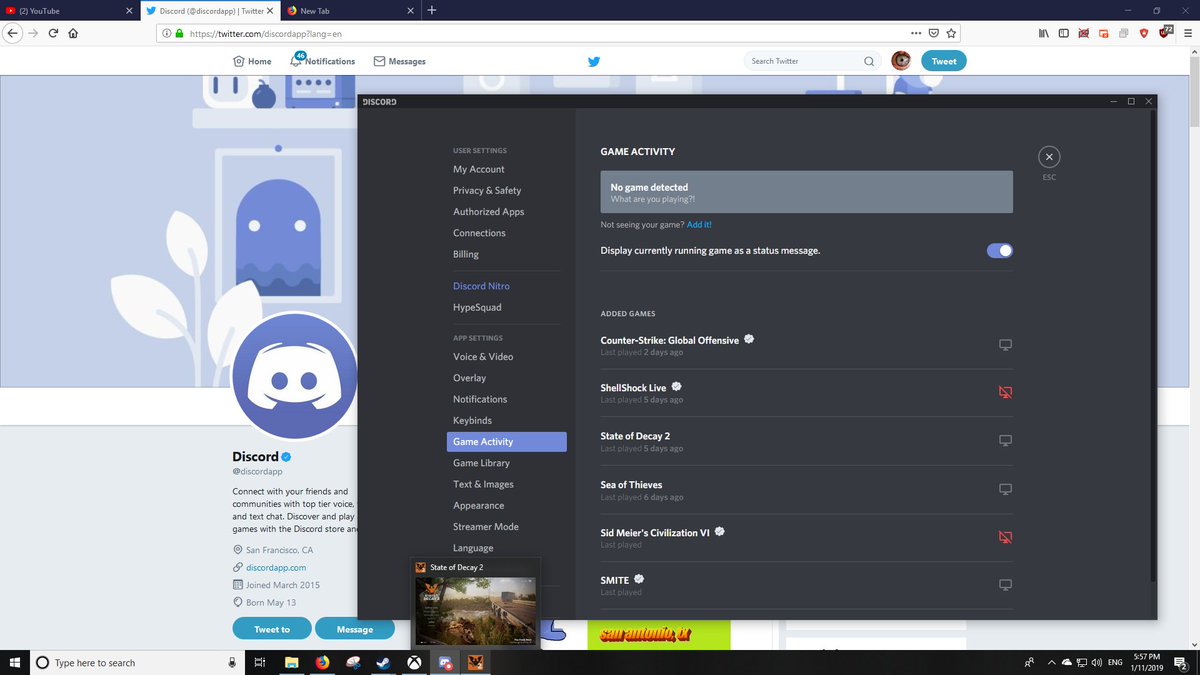Enable overlay for ShellShock Live
Image resolution: width=1200 pixels, height=675 pixels.
1005,393
